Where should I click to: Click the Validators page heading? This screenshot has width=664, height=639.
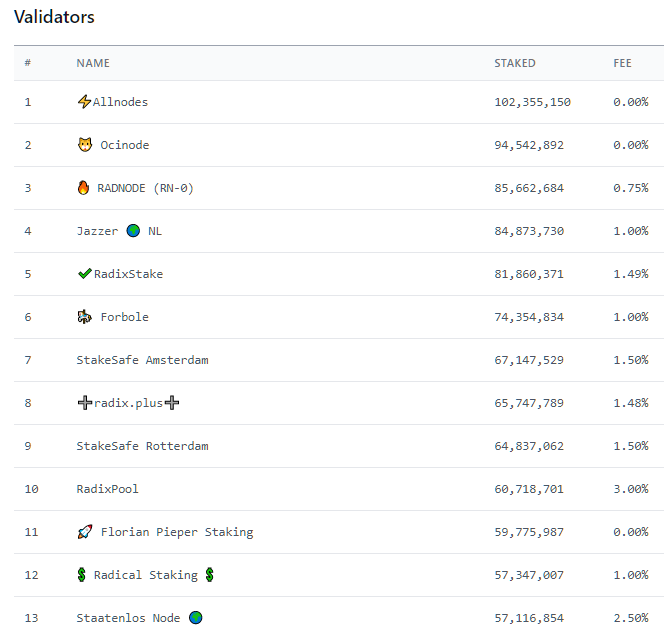(x=54, y=17)
